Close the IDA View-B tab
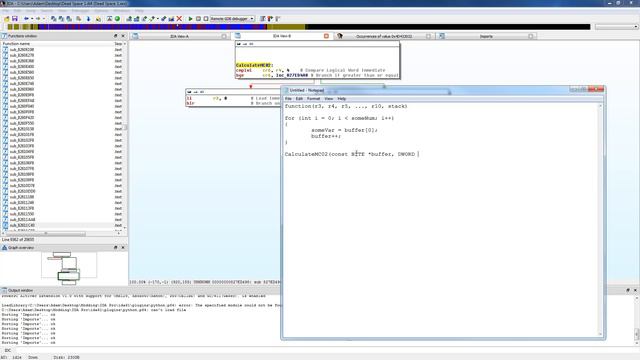The height and width of the screenshot is (360, 640). coord(326,36)
